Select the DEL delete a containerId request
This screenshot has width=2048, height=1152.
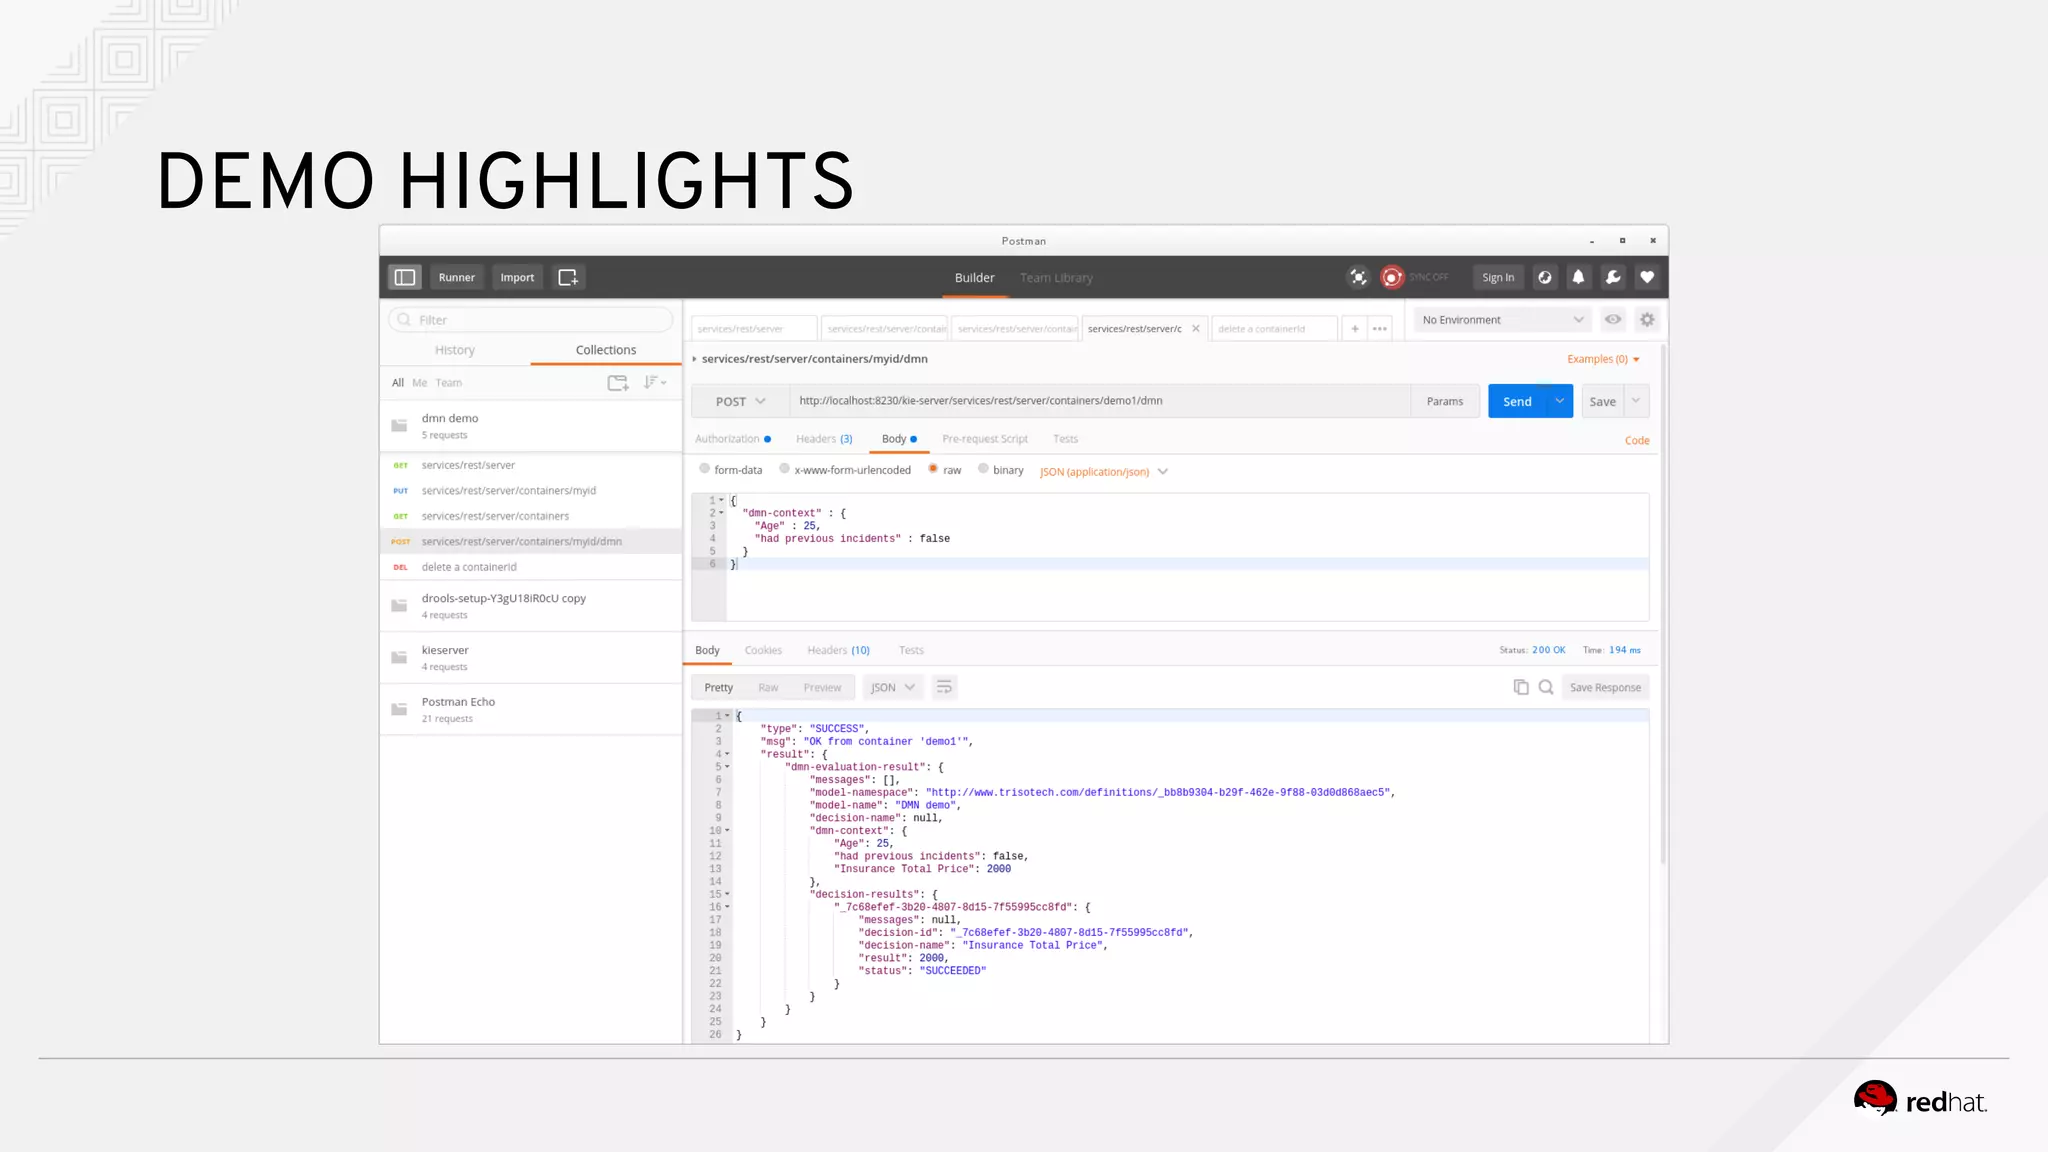[531, 567]
